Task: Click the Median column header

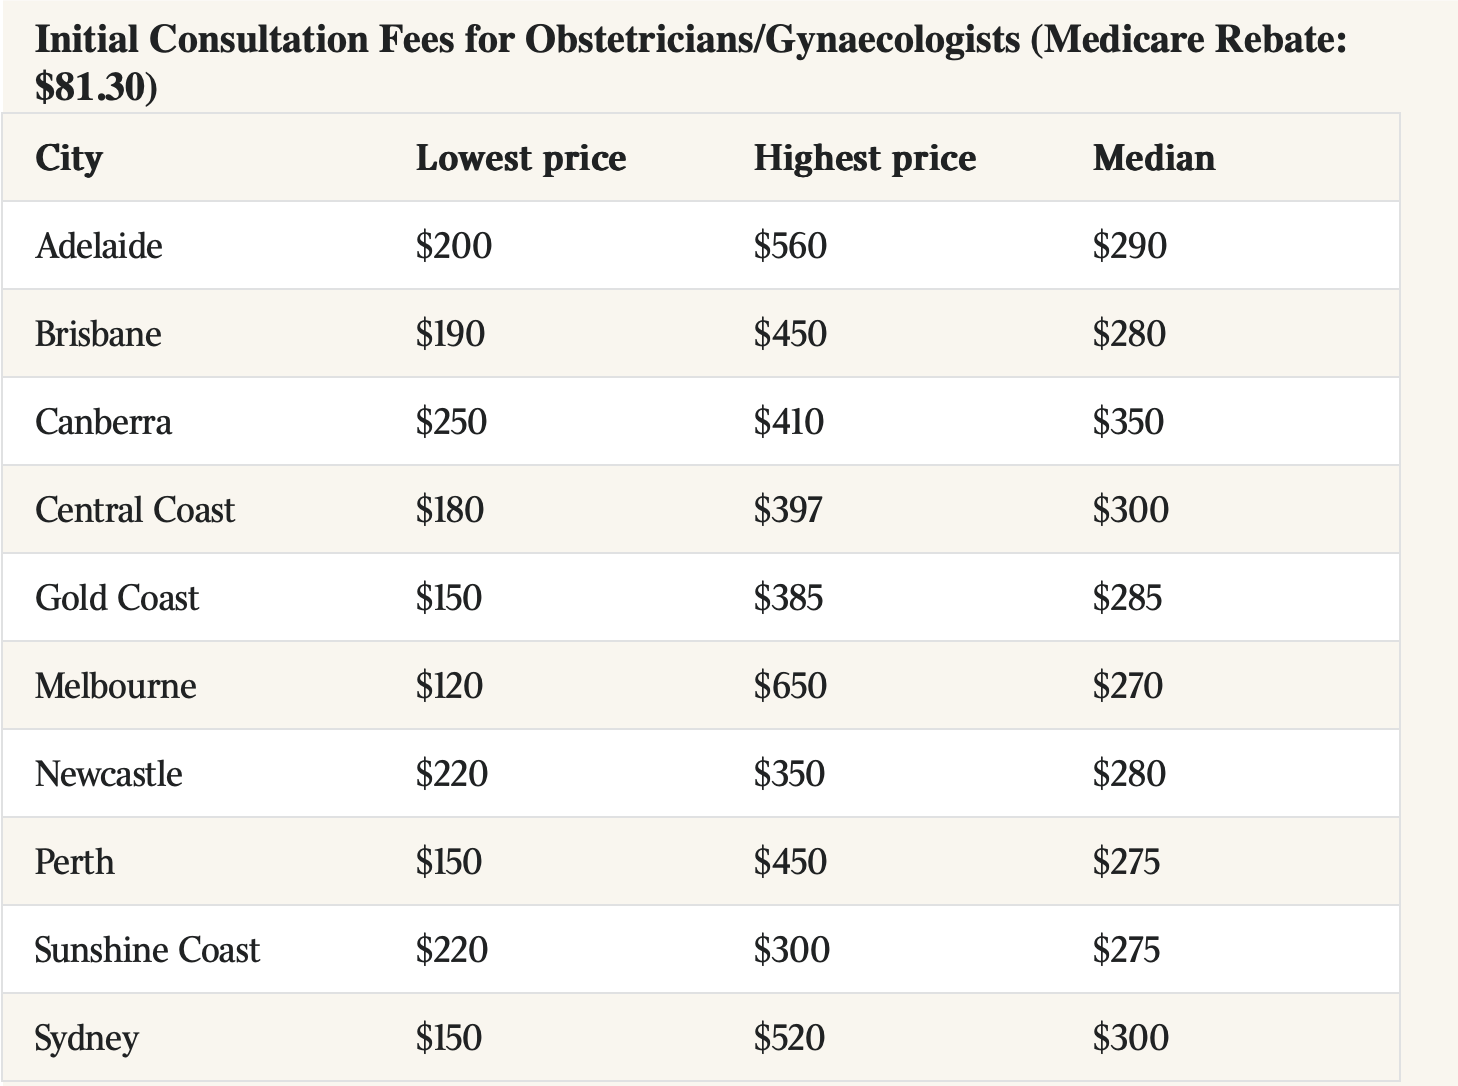Action: [1154, 158]
